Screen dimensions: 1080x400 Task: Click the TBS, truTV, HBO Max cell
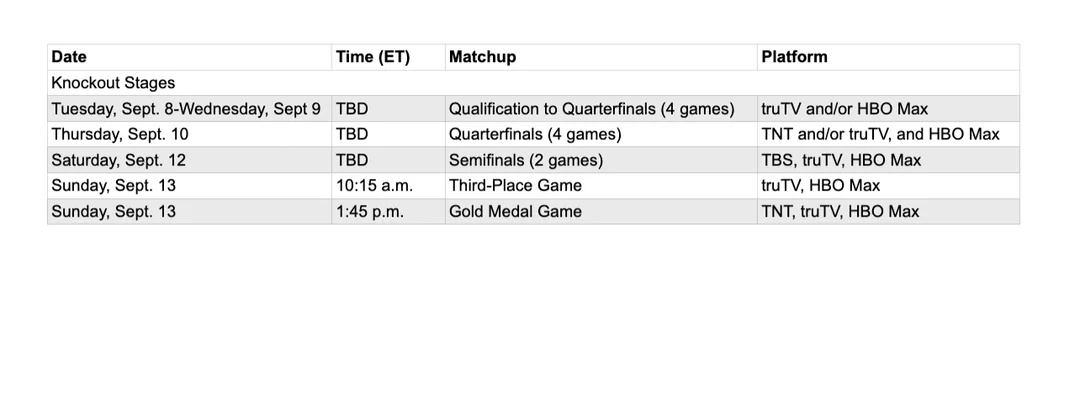tap(889, 160)
